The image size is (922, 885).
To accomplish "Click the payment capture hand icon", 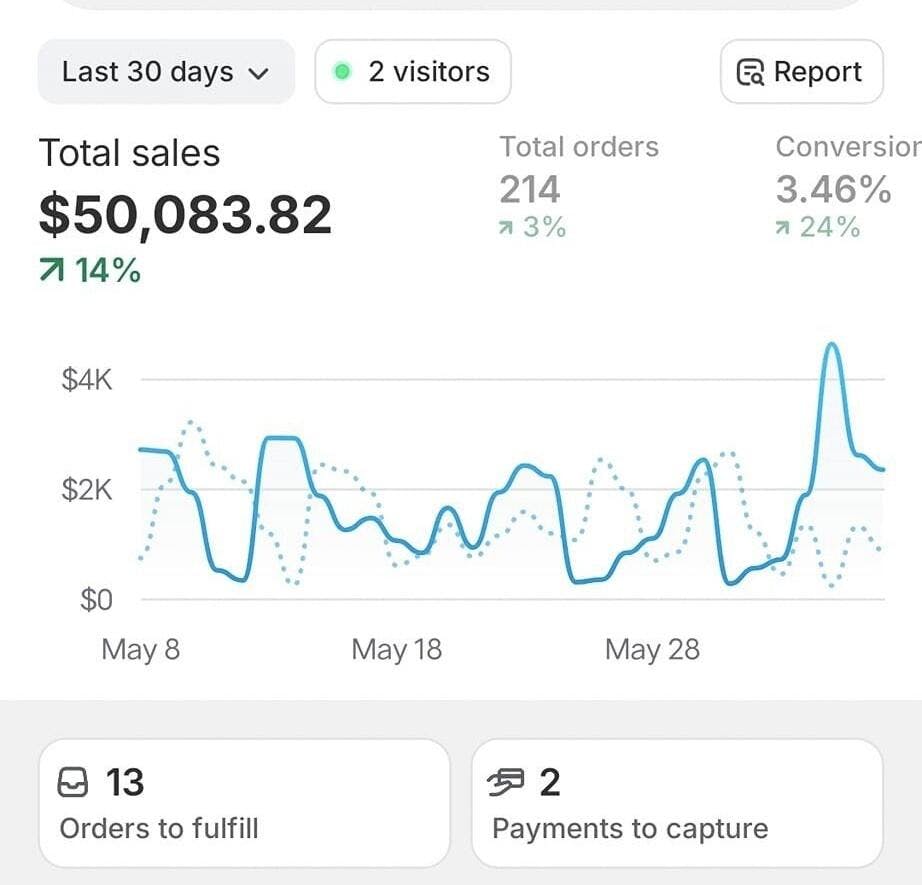I will 508,783.
